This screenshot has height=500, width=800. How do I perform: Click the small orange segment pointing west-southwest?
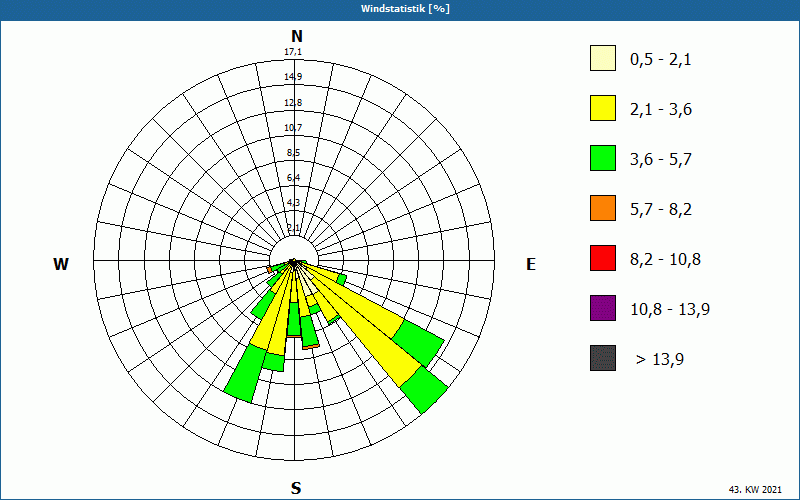(269, 269)
